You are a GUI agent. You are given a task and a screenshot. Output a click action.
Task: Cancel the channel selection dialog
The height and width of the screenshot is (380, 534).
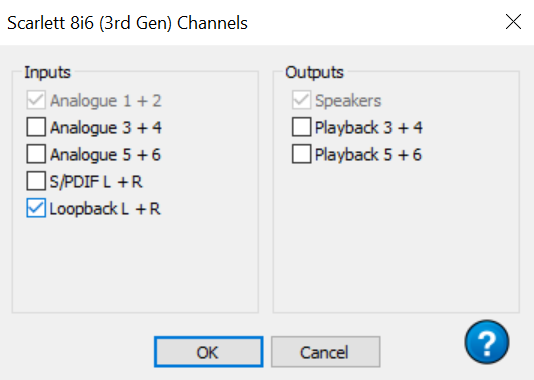326,352
